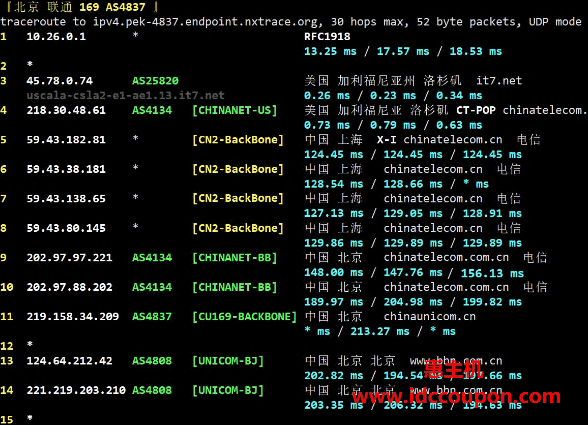Click AS4134 on hop 4
This screenshot has height=425, width=588.
tap(152, 110)
